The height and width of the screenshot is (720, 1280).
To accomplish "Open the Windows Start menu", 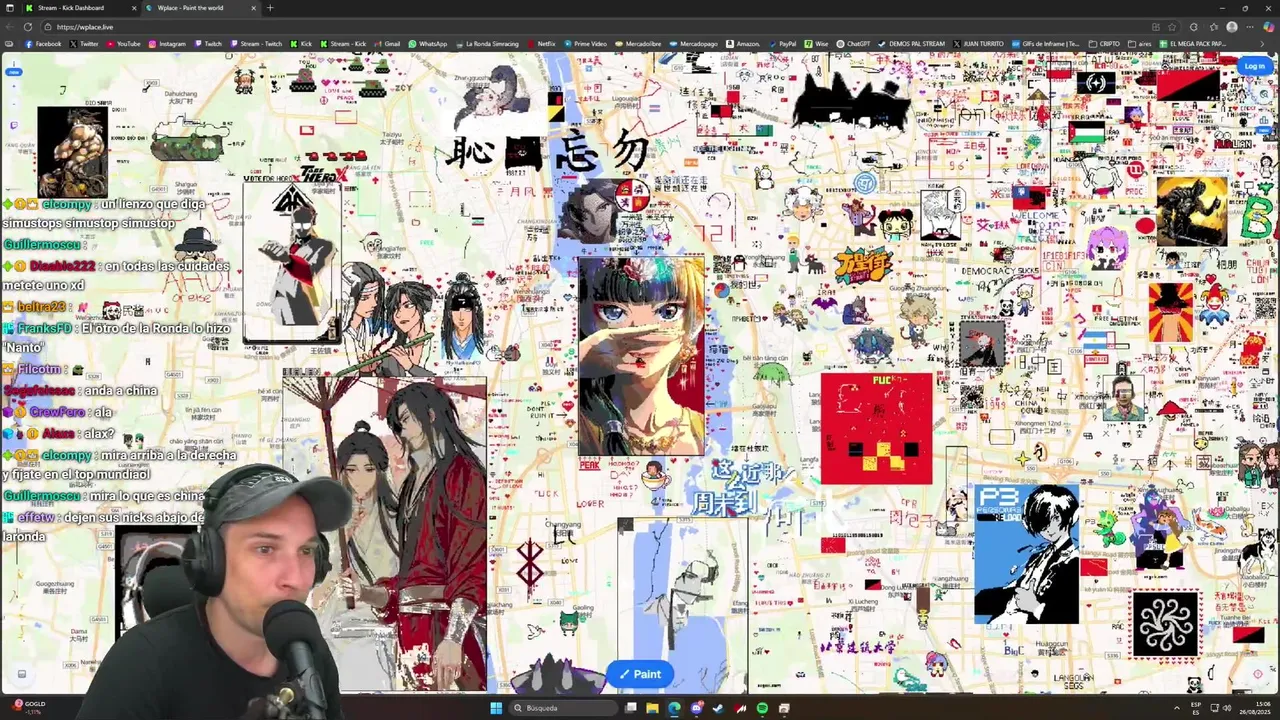I will pos(496,708).
